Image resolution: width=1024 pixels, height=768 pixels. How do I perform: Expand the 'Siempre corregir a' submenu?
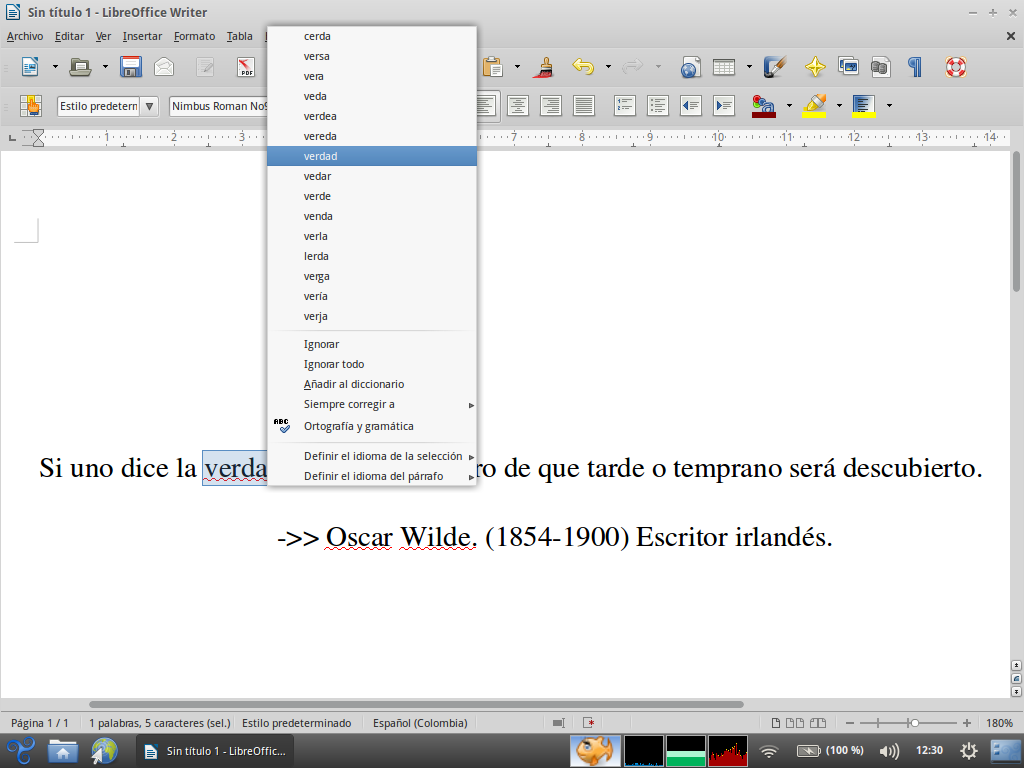[x=372, y=404]
